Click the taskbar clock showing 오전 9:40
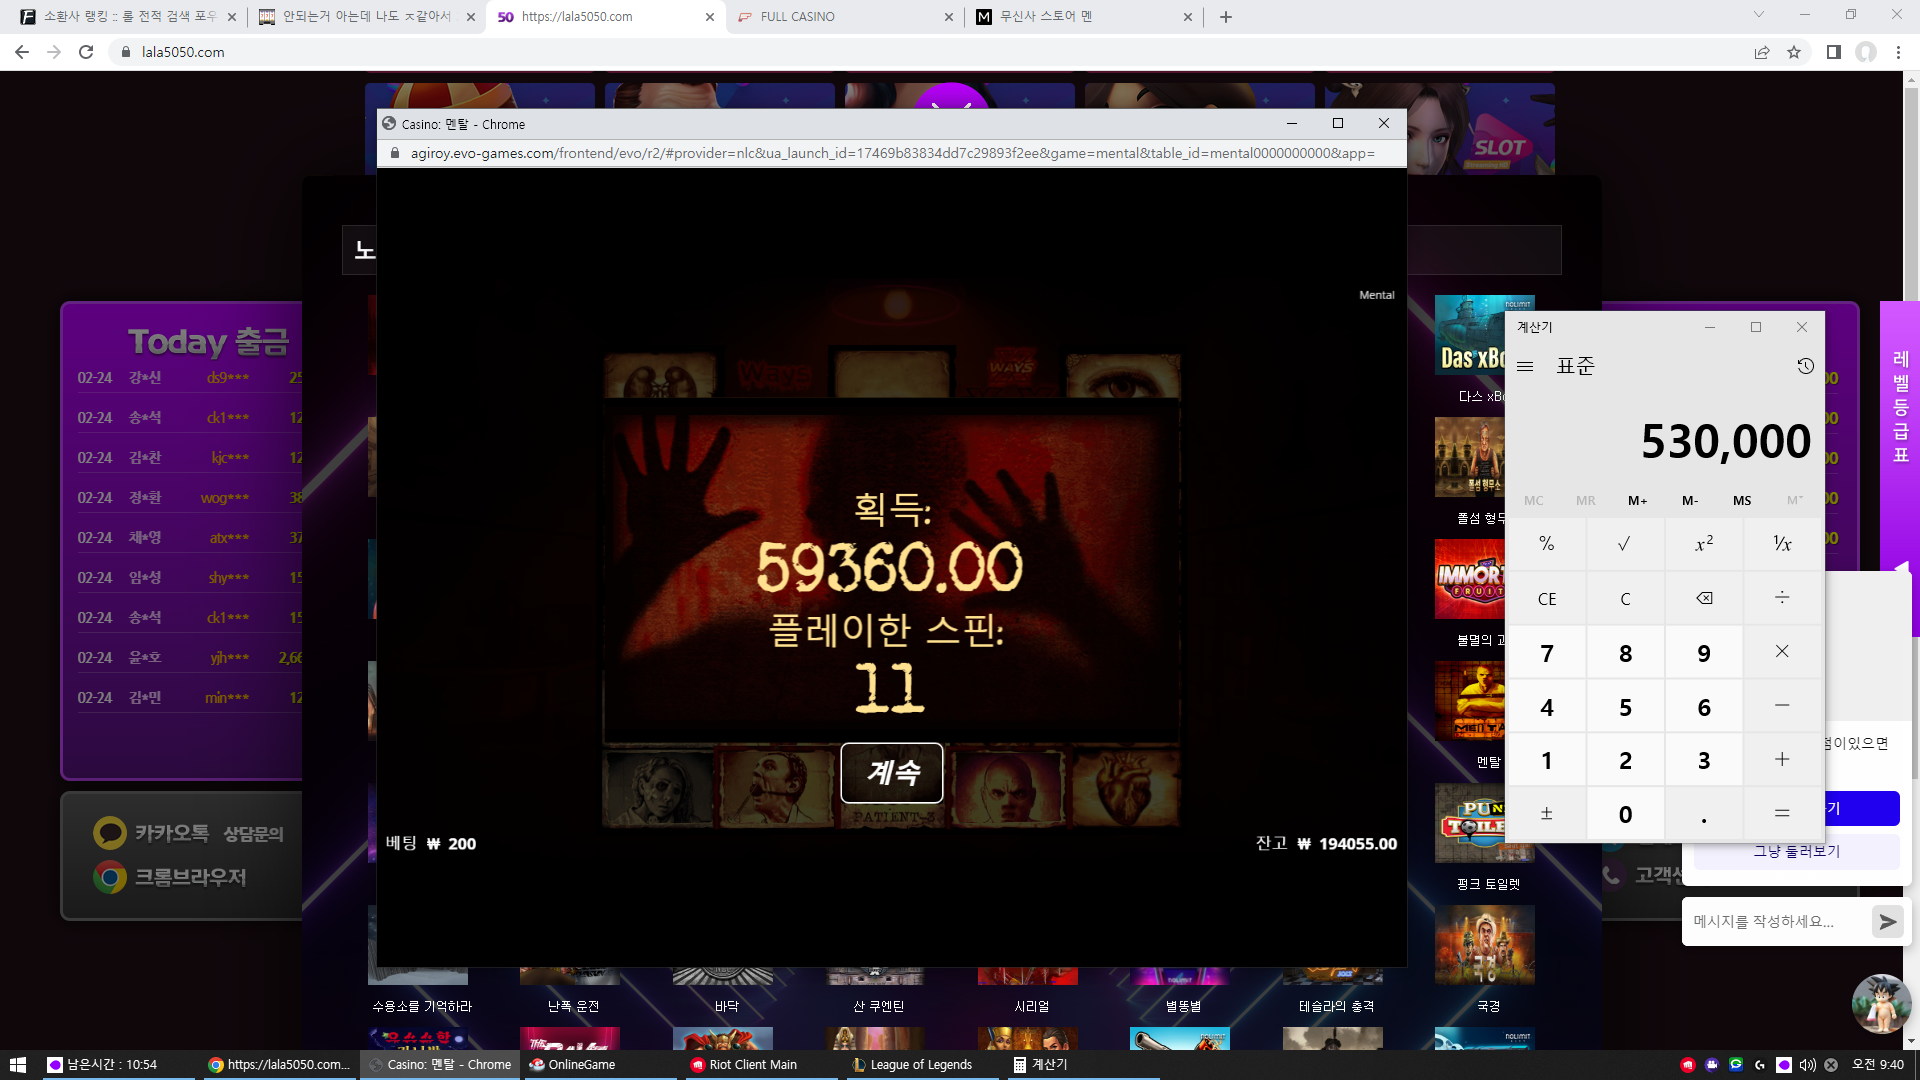This screenshot has width=1920, height=1080. pyautogui.click(x=1877, y=1065)
